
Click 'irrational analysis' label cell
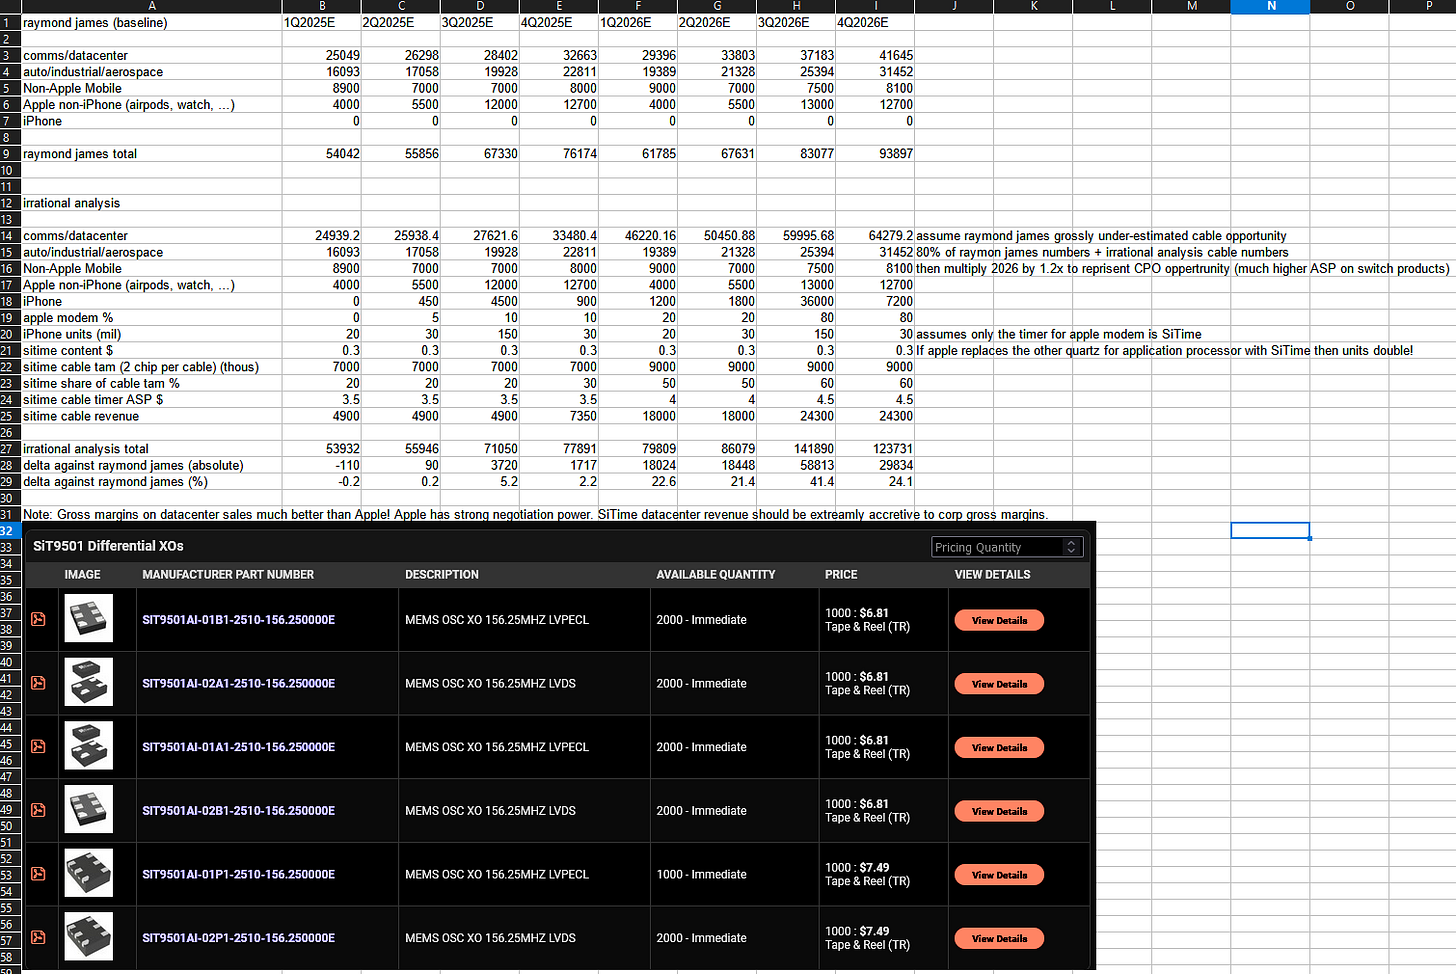(152, 203)
